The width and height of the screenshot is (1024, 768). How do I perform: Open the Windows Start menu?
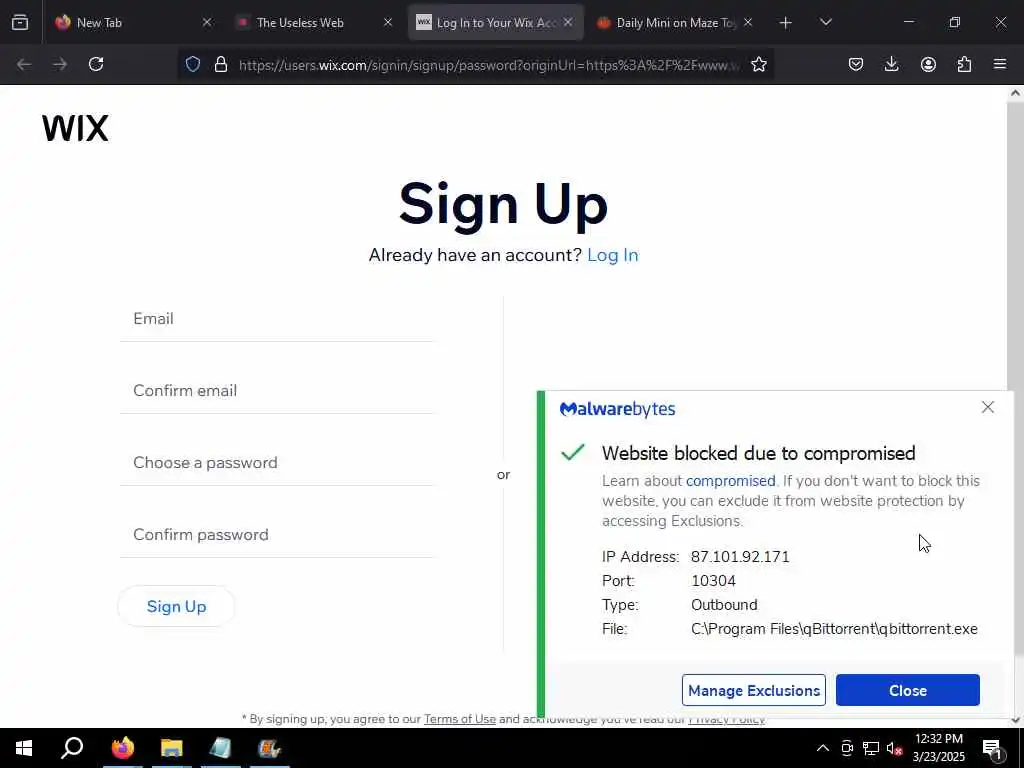pyautogui.click(x=24, y=748)
